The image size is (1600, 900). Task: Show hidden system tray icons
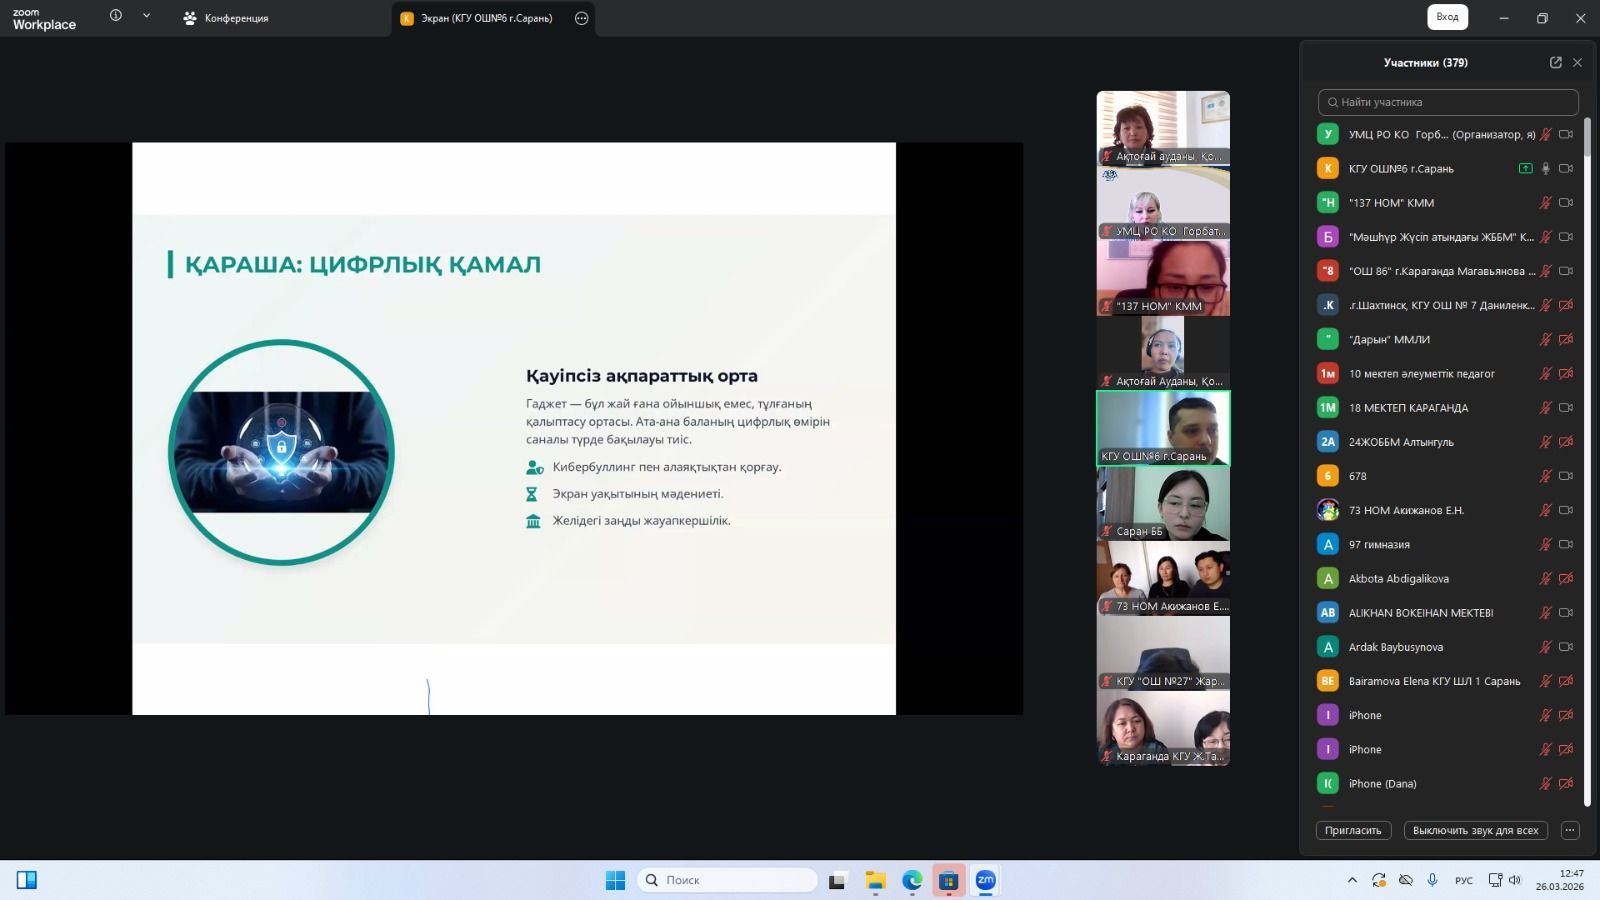pos(1352,880)
